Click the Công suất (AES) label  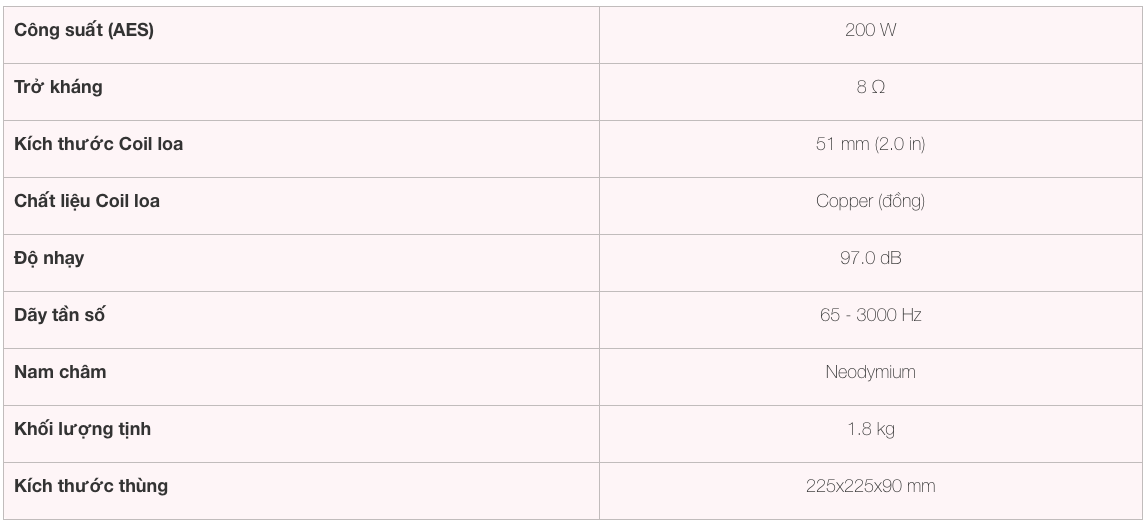[x=84, y=30]
